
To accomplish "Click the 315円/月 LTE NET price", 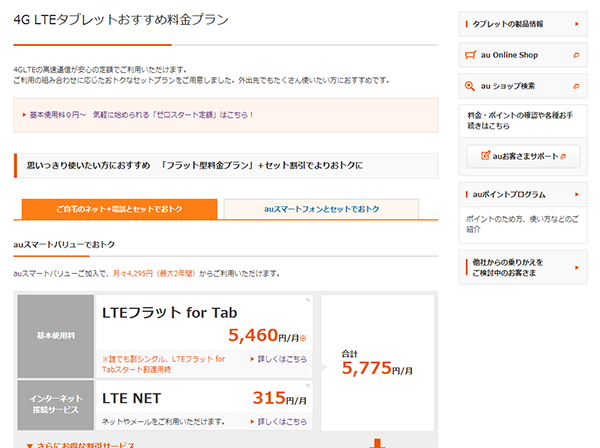I will 280,398.
